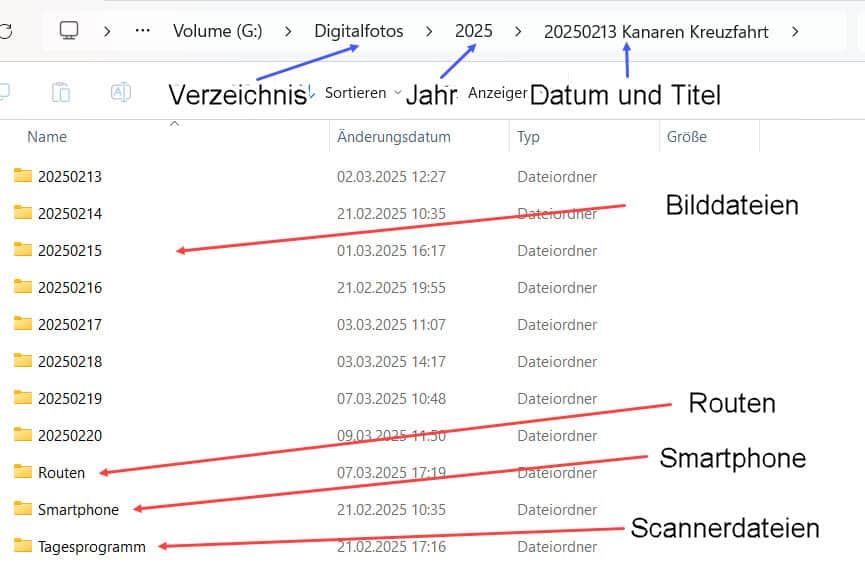
Task: Click the Paste clipboard toolbar icon
Action: (61, 92)
